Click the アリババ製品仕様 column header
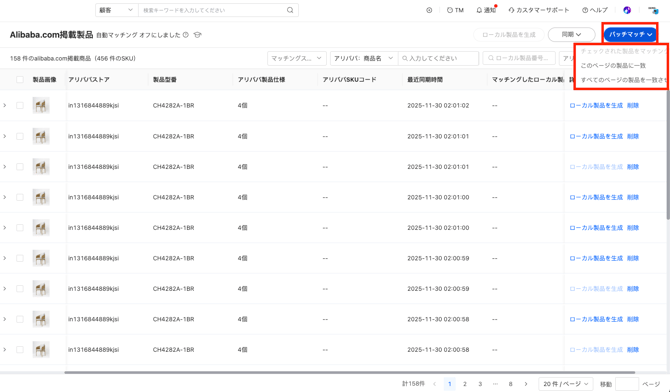670x392 pixels. 261,80
